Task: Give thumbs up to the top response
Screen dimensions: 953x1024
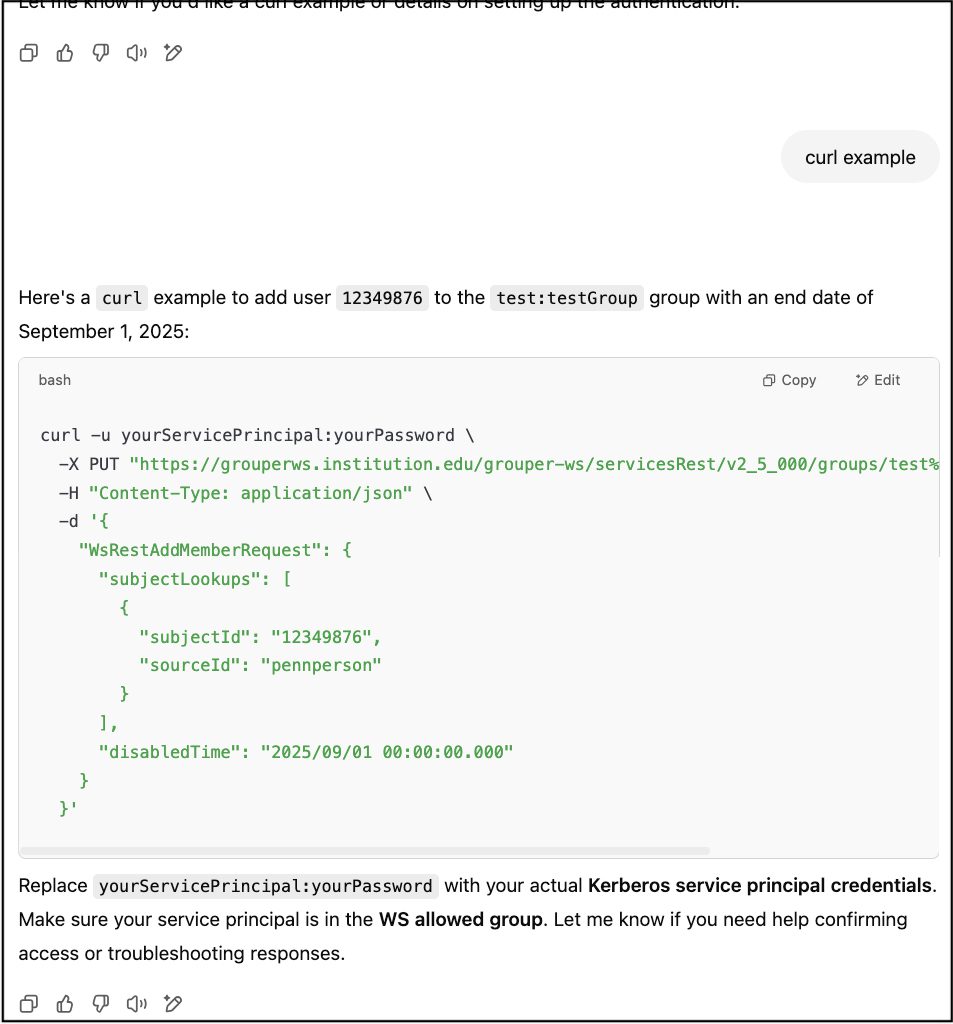Action: [65, 53]
